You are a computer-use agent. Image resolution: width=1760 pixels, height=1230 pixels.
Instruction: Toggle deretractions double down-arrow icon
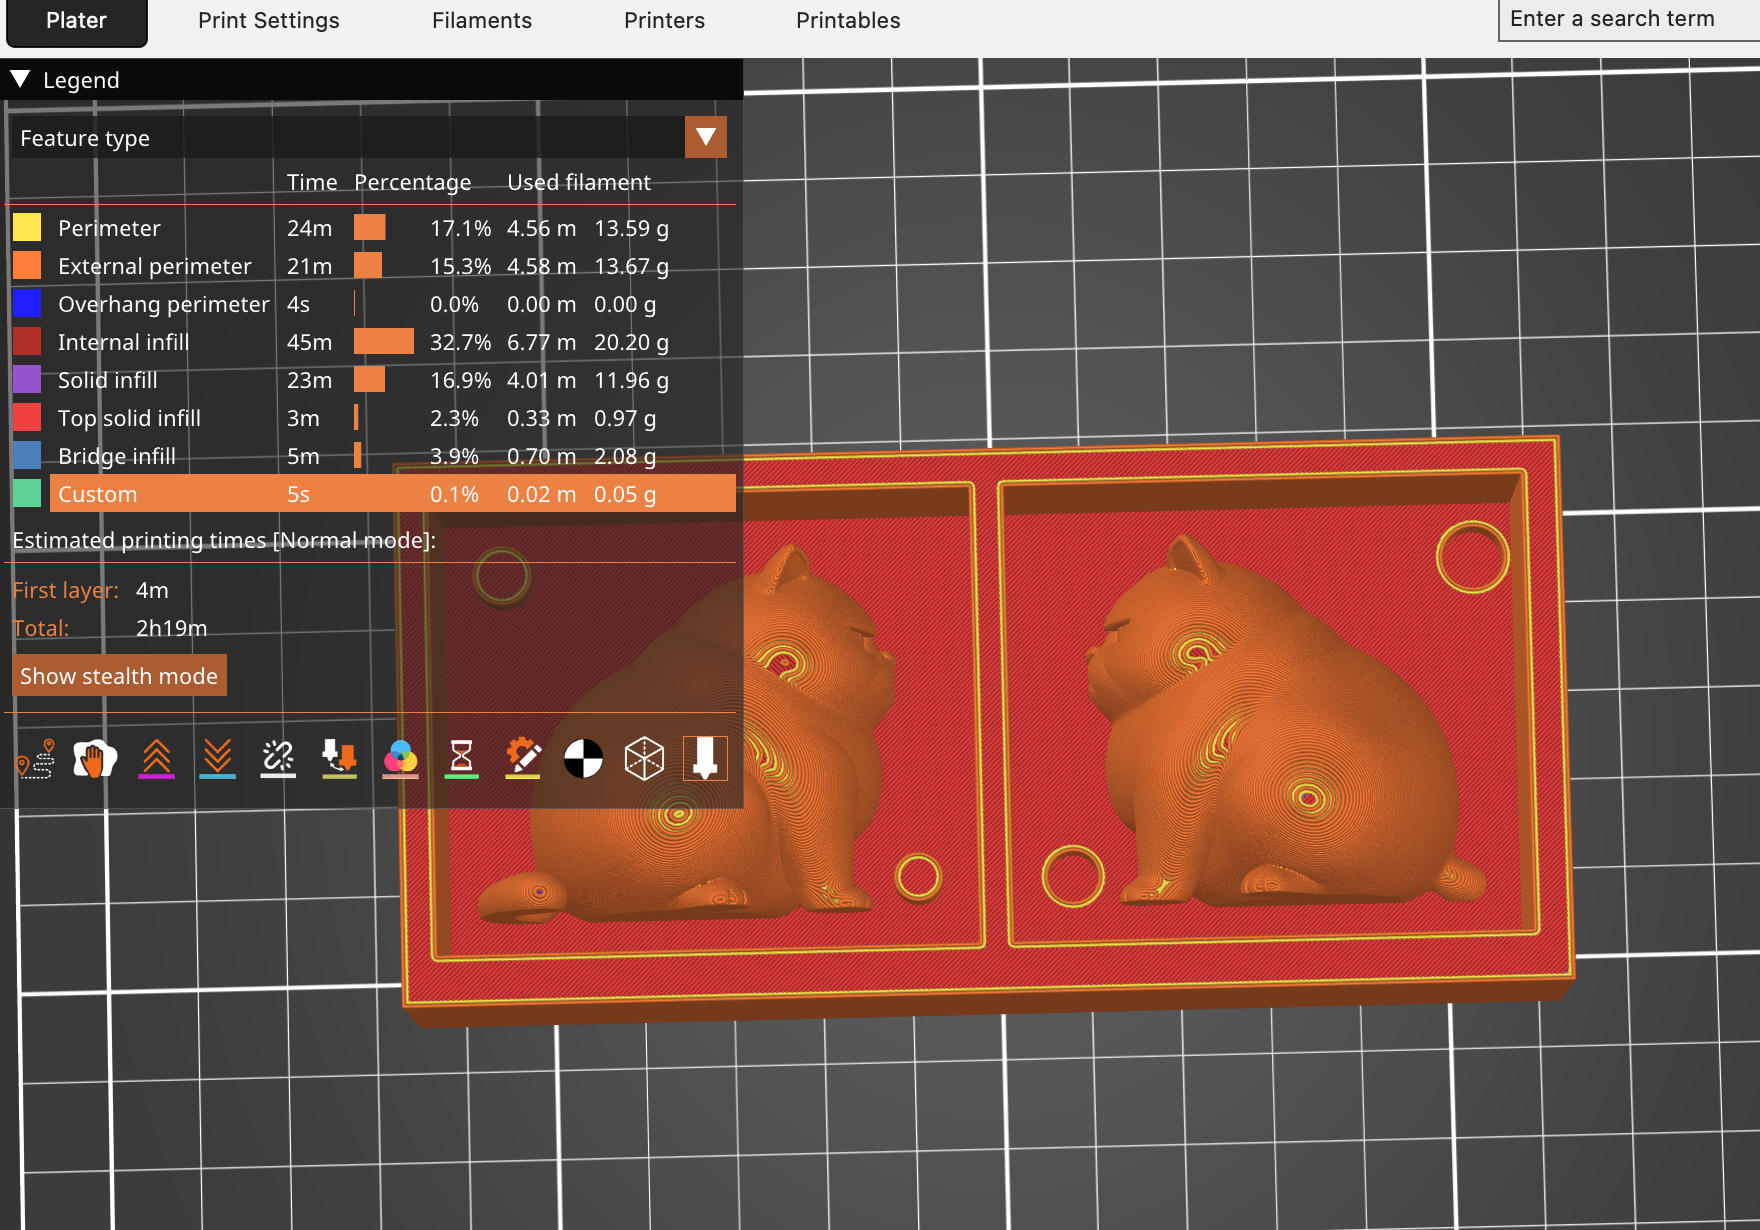click(x=217, y=759)
